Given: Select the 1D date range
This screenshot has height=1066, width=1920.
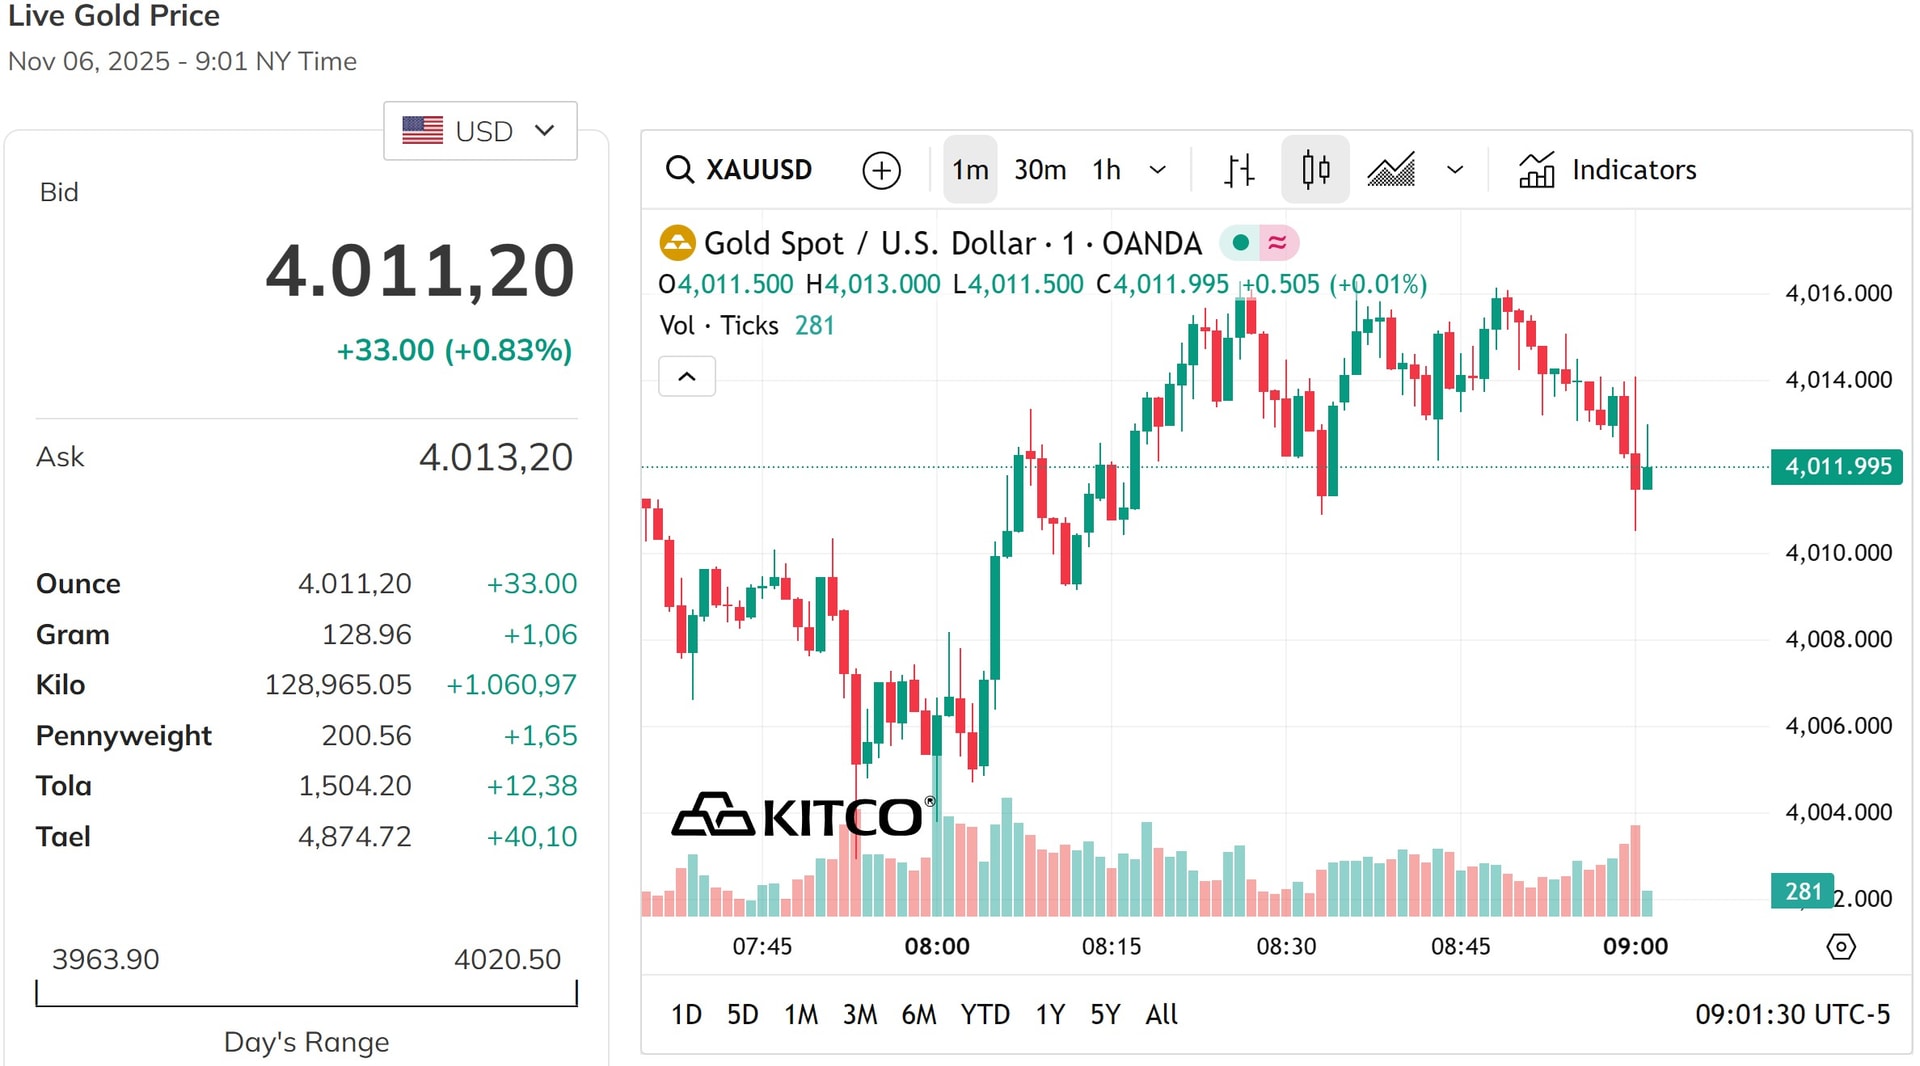Looking at the screenshot, I should (x=686, y=1015).
